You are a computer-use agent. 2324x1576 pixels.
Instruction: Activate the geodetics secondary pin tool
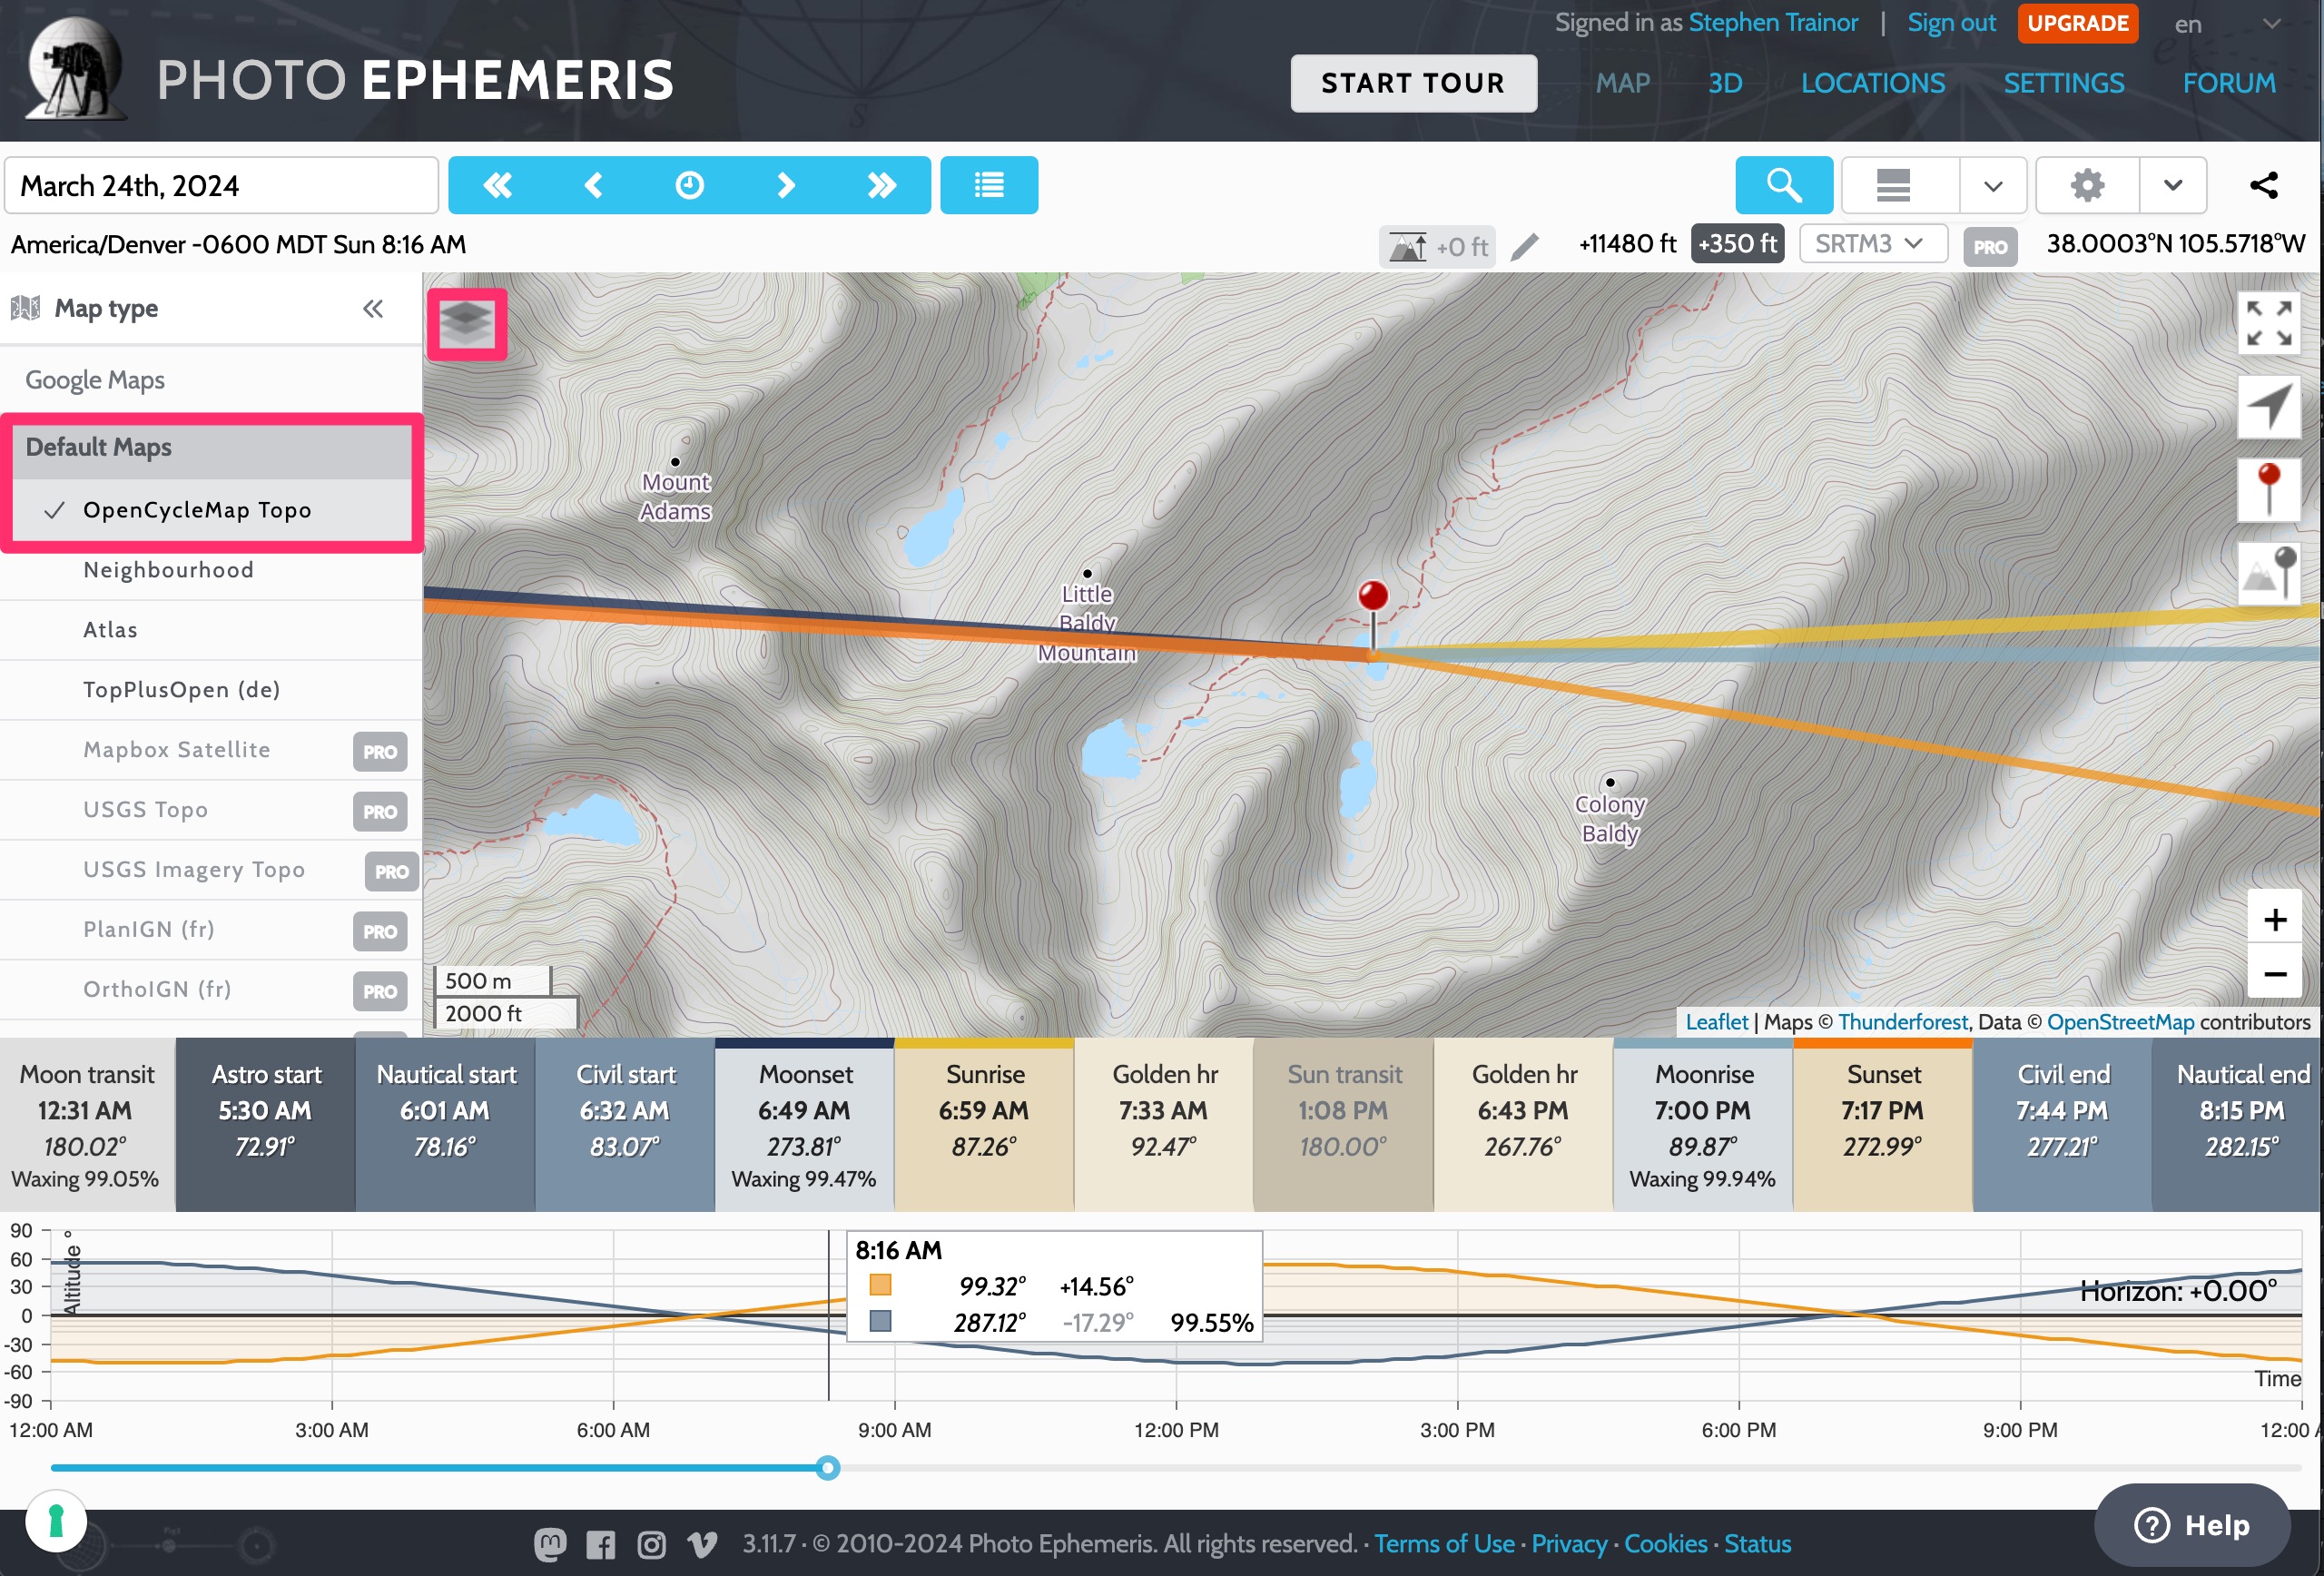coord(2269,574)
